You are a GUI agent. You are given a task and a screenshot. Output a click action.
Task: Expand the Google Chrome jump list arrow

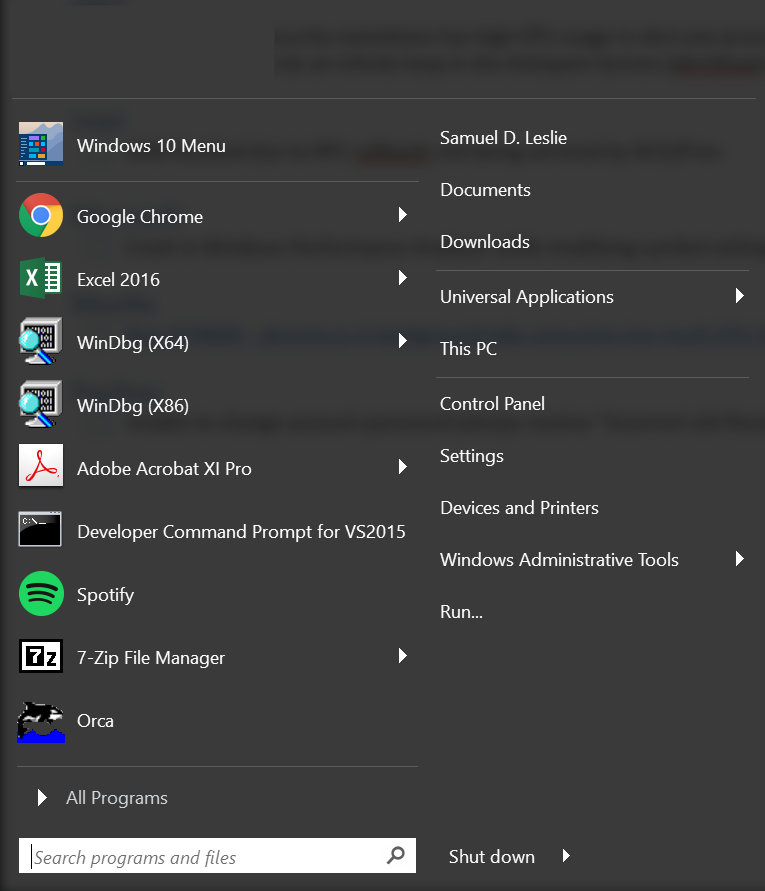(402, 215)
